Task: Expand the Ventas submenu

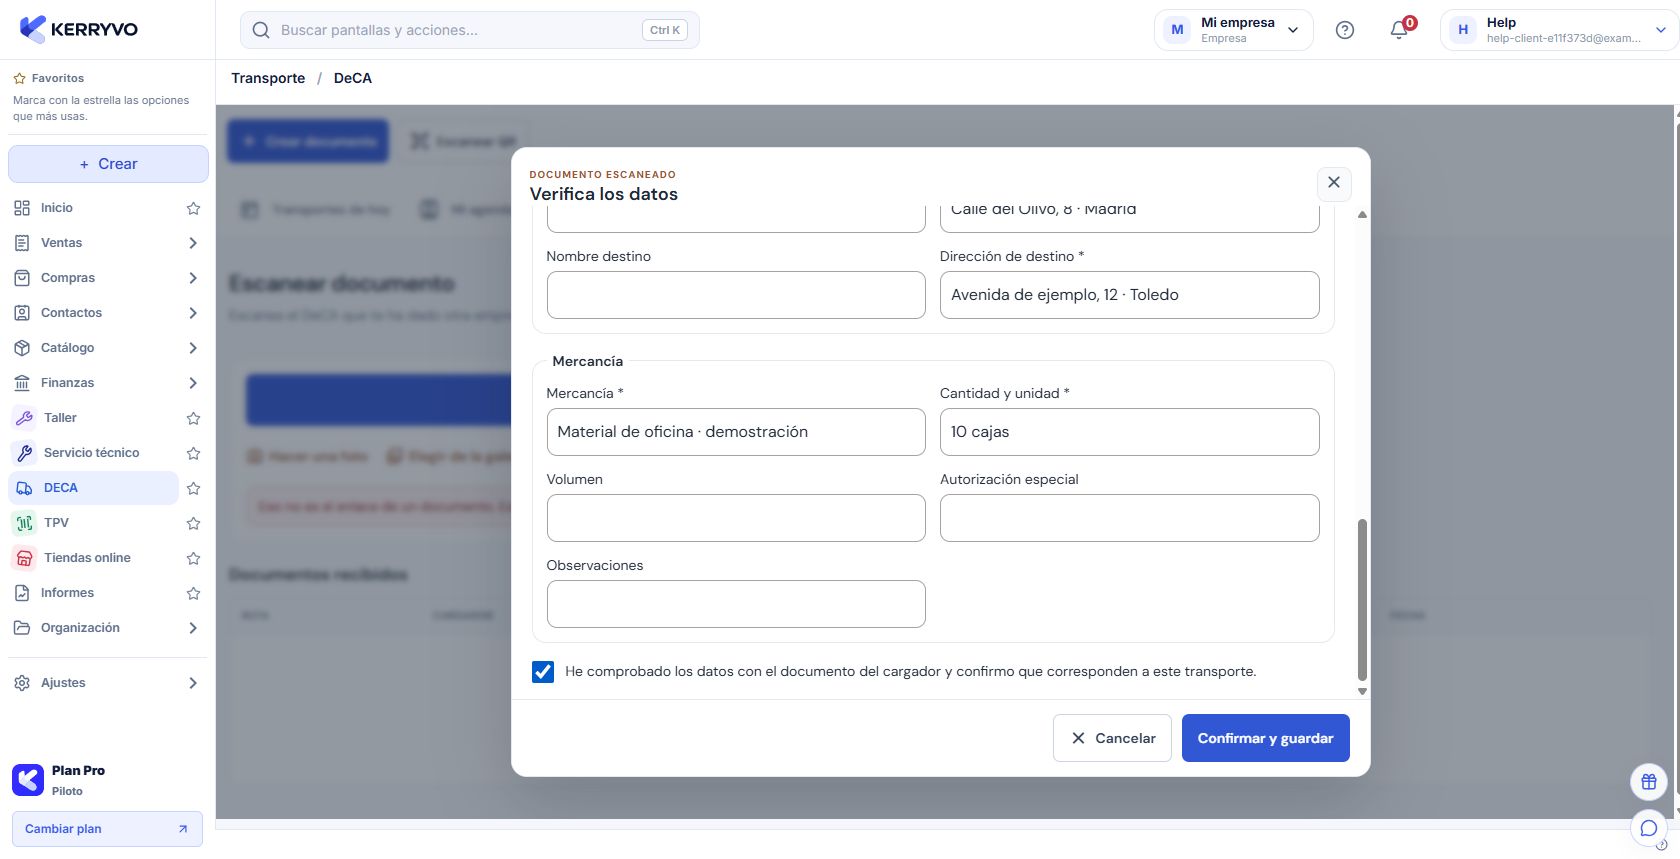Action: [x=193, y=243]
